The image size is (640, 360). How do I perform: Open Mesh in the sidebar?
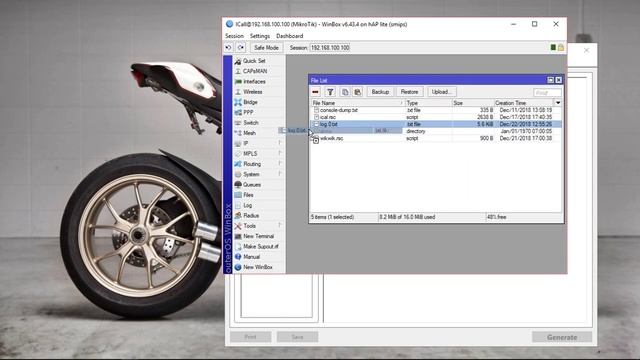click(x=249, y=133)
